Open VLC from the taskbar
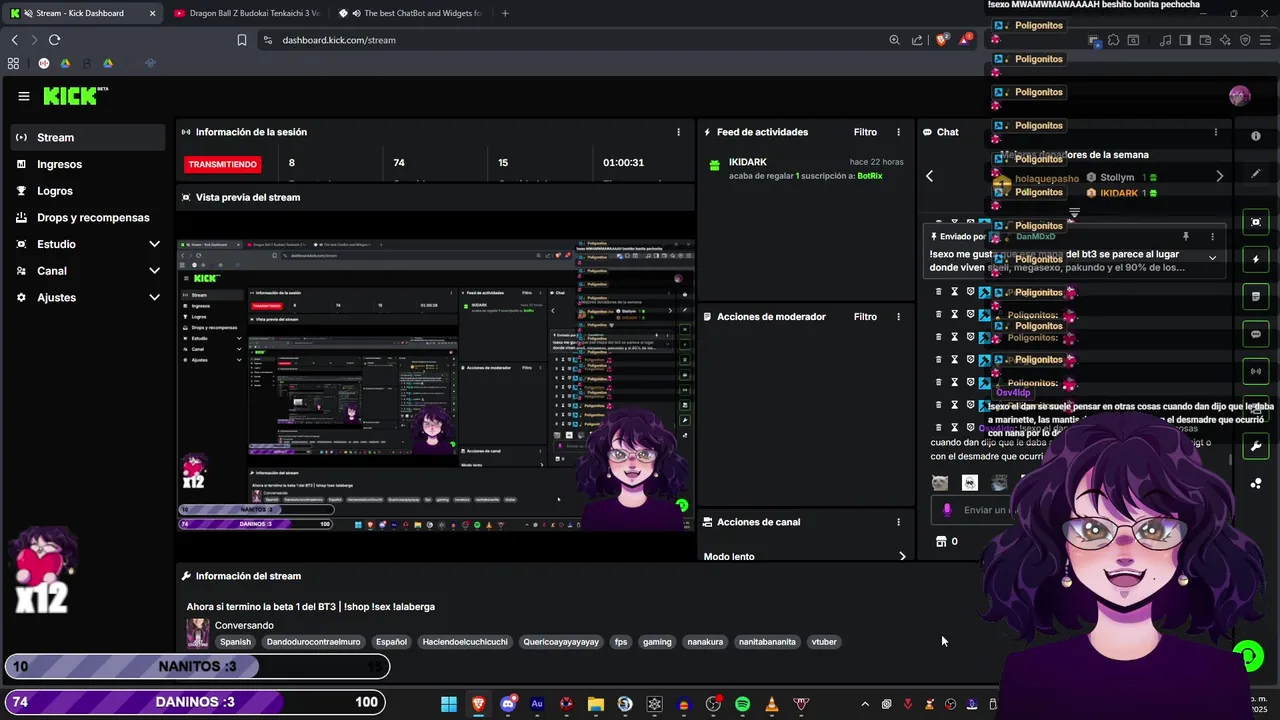Viewport: 1280px width, 720px height. point(771,704)
